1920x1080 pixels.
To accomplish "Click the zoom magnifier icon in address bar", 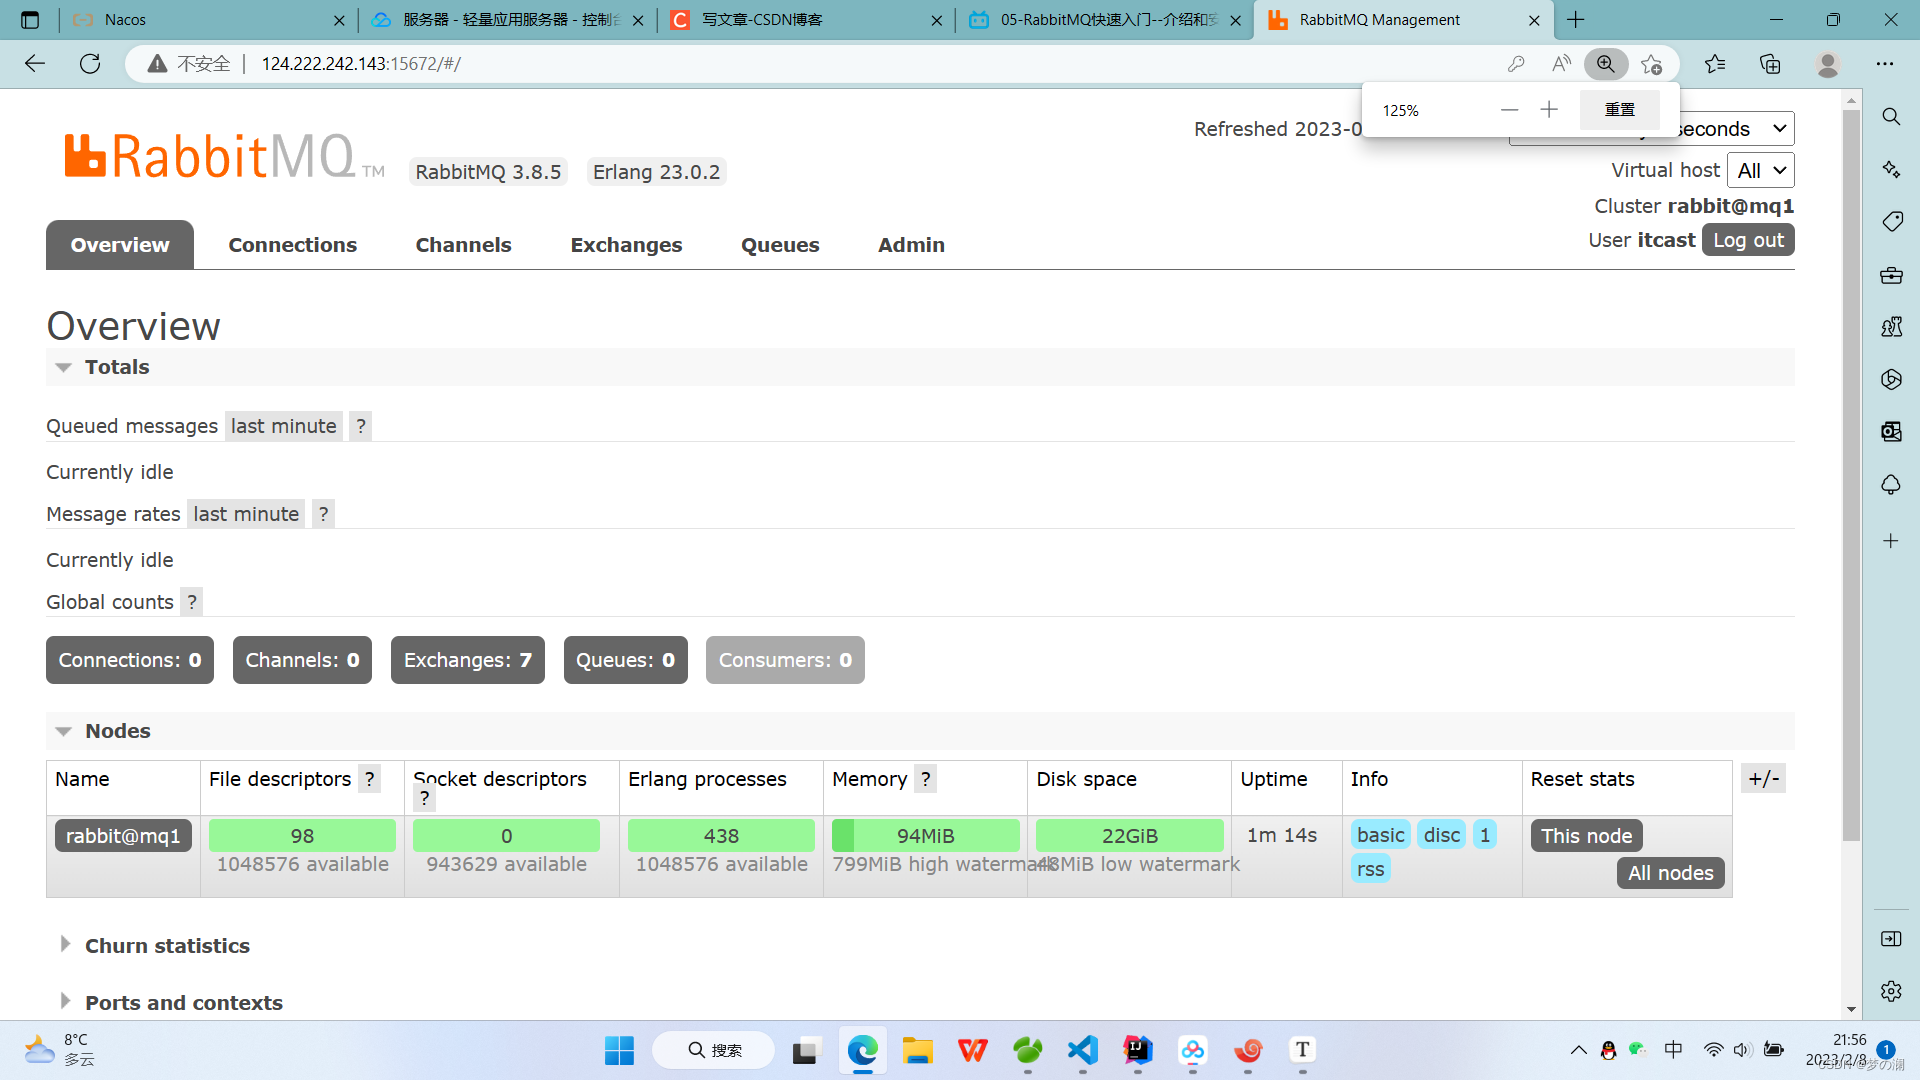I will tap(1606, 64).
